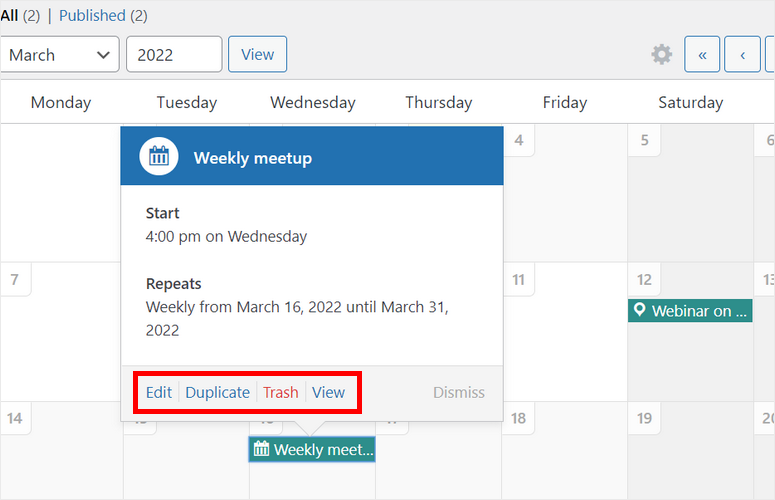775x500 pixels.
Task: Open the View link in the event popup
Action: (328, 392)
